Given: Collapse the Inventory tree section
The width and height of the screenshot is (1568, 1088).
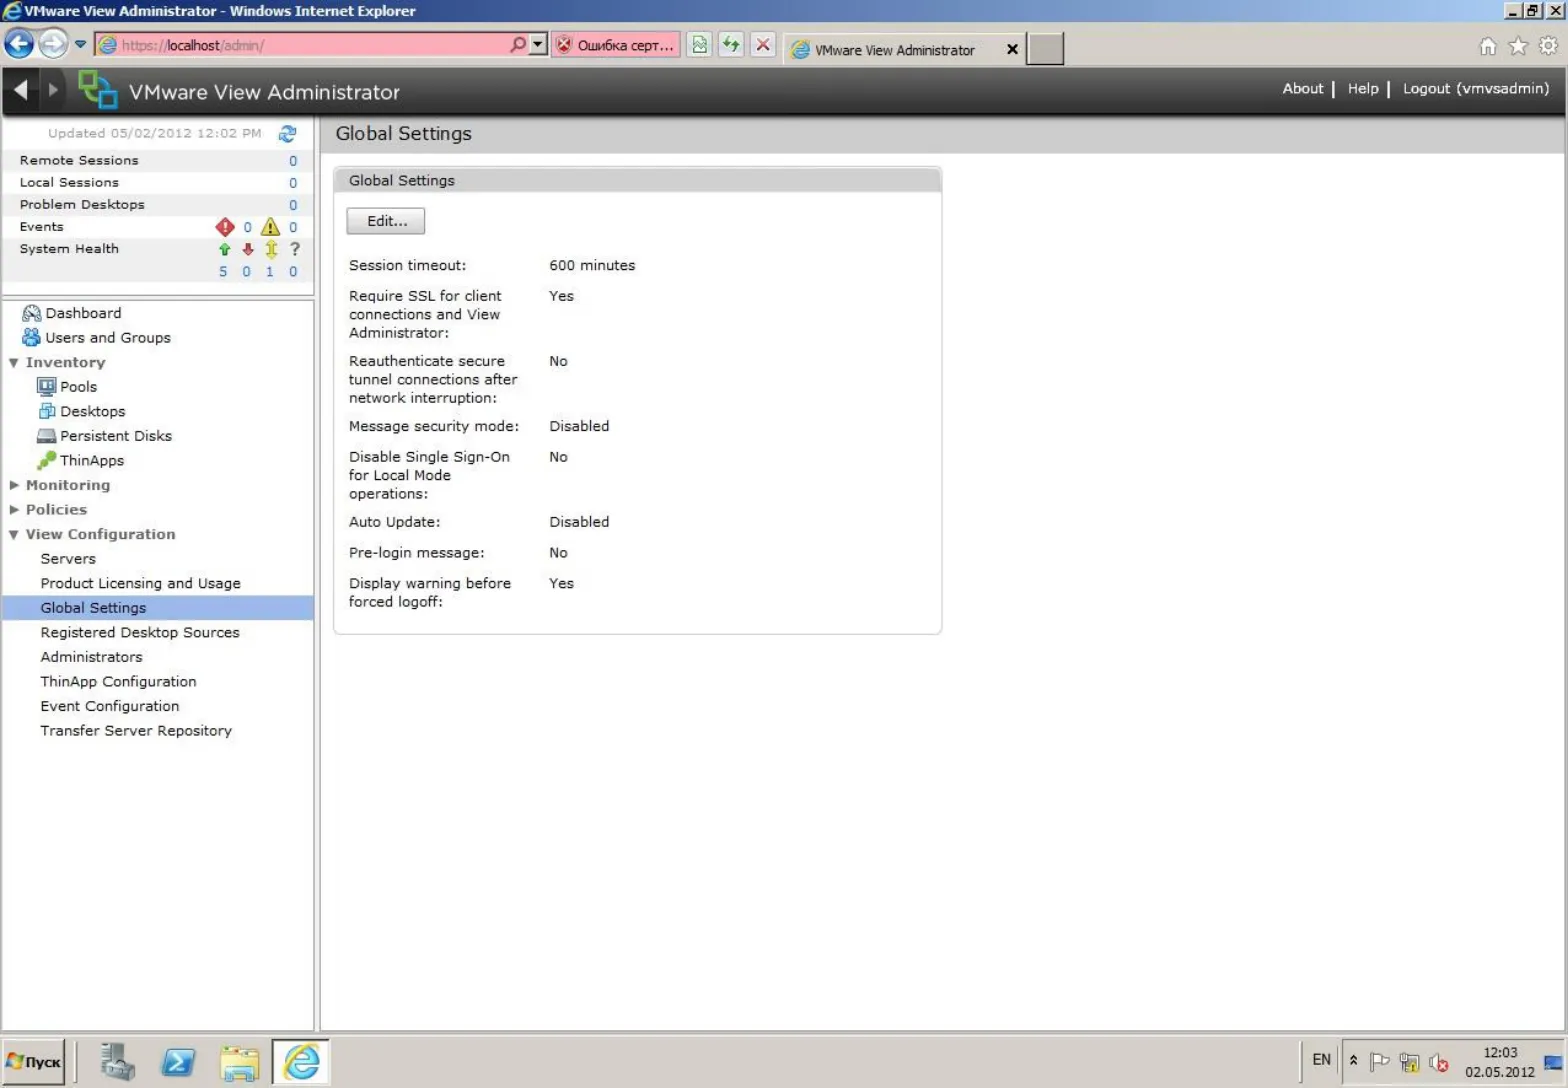Looking at the screenshot, I should coord(14,363).
